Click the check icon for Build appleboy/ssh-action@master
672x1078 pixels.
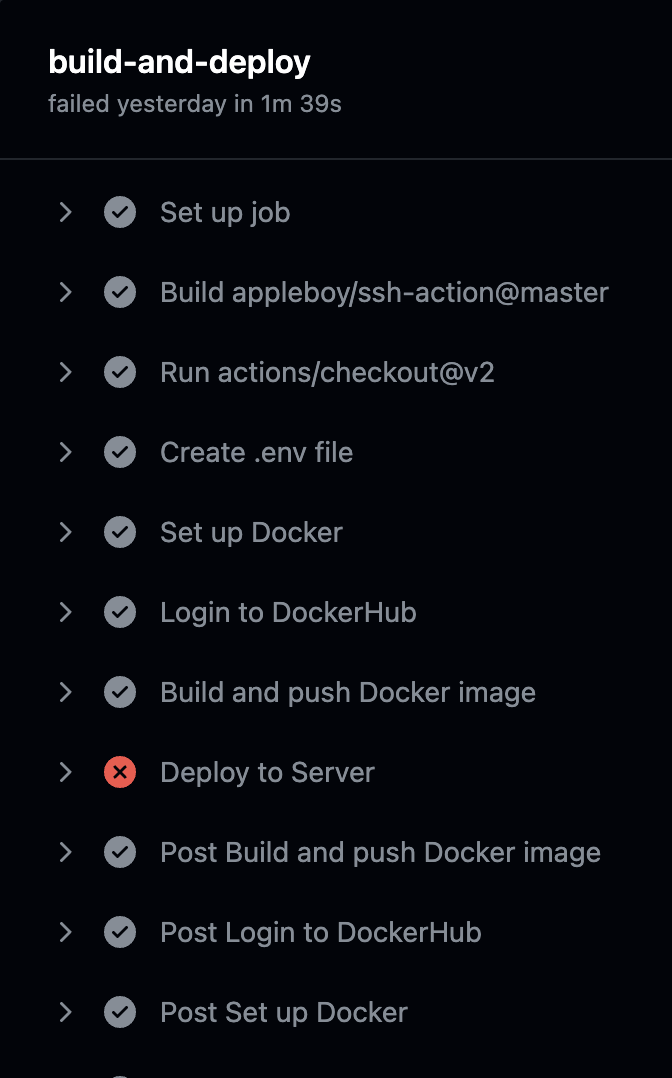120,292
